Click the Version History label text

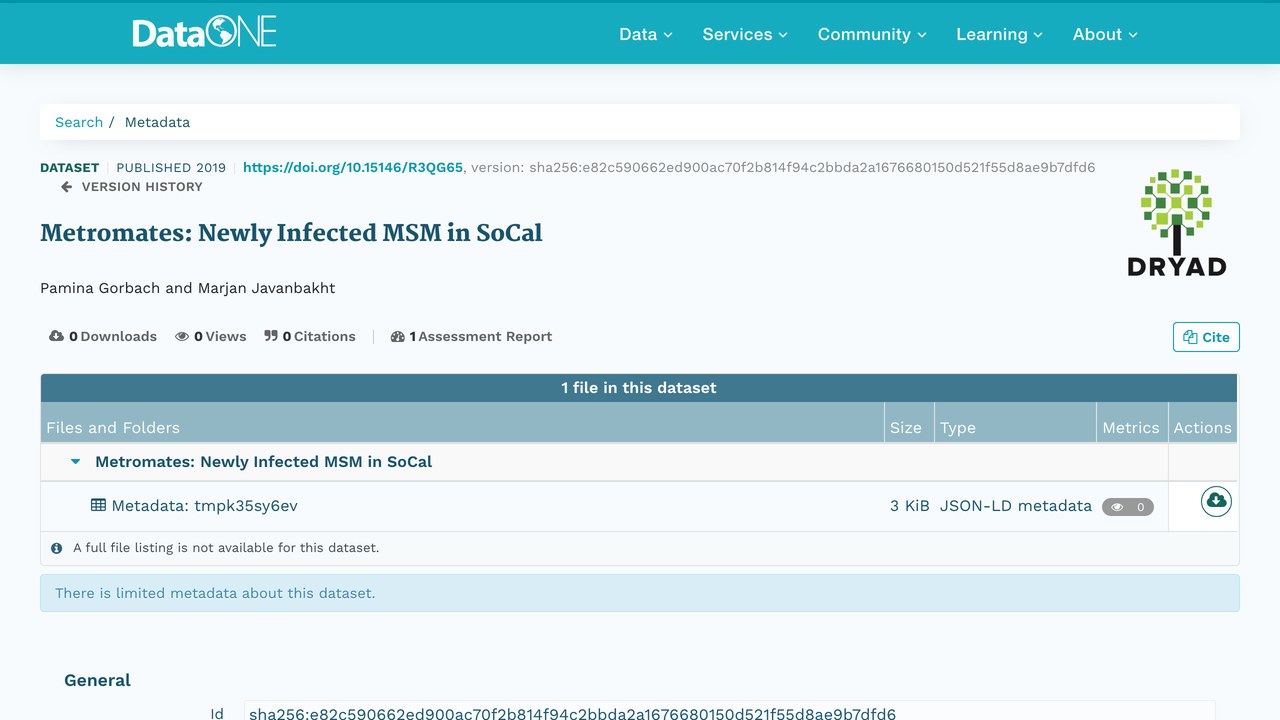point(142,187)
